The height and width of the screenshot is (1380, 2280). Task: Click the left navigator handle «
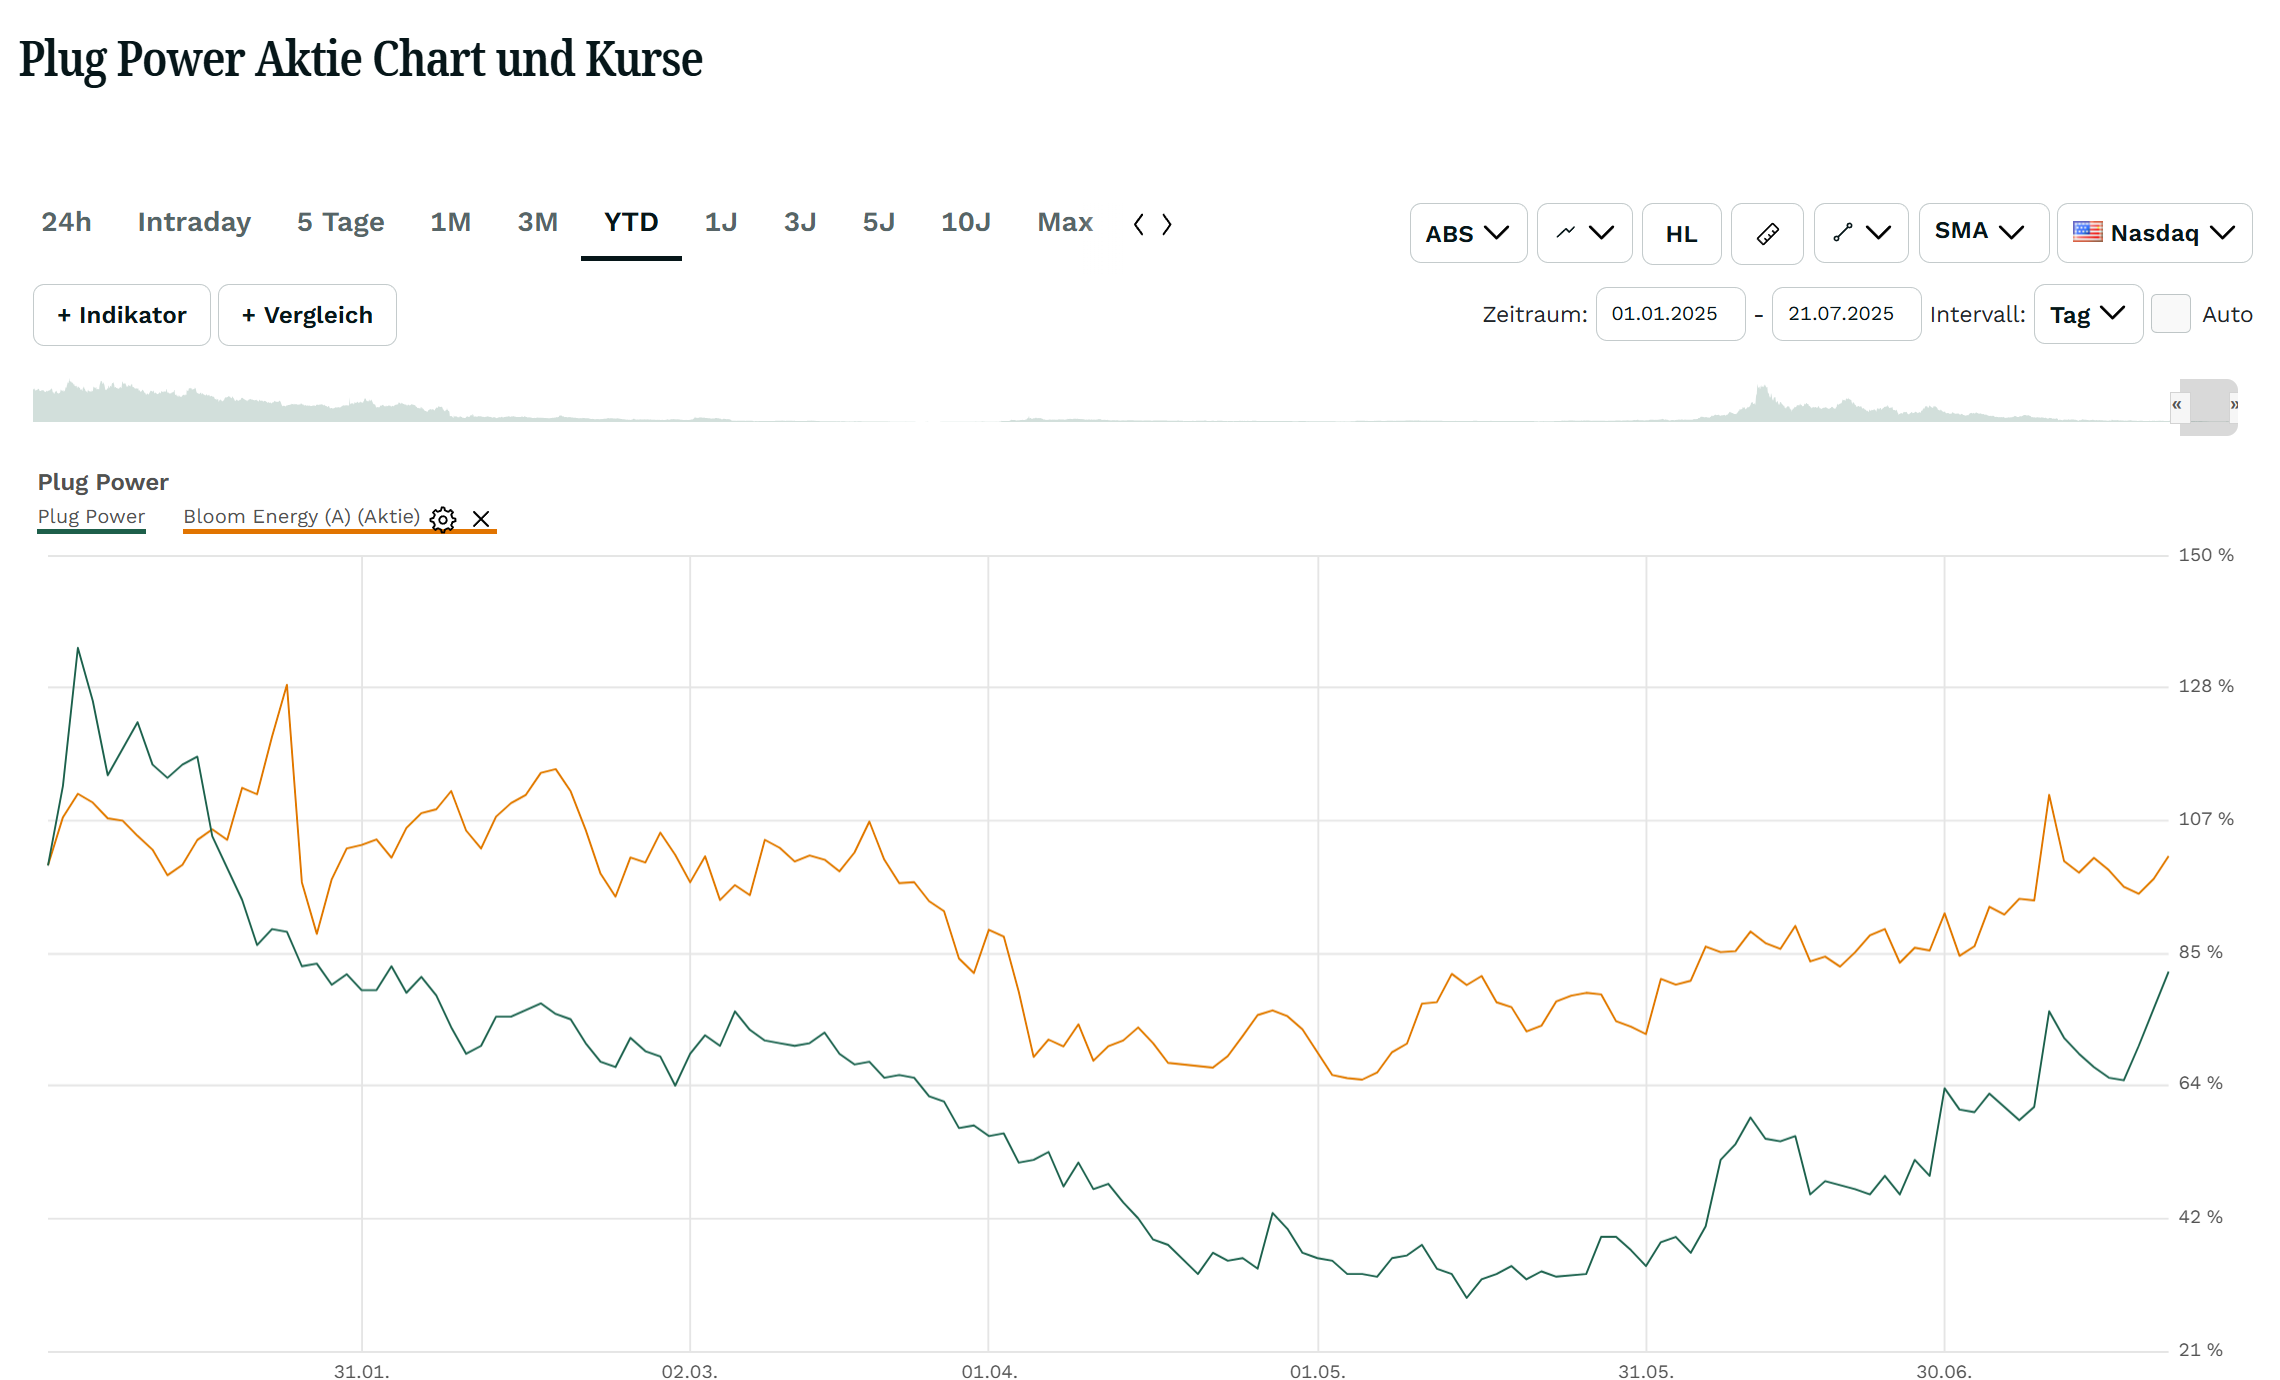pyautogui.click(x=2177, y=405)
